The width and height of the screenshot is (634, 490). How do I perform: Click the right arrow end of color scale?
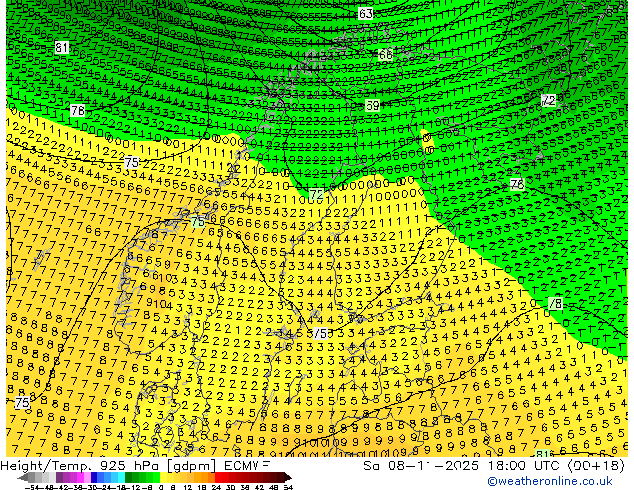coord(288,478)
